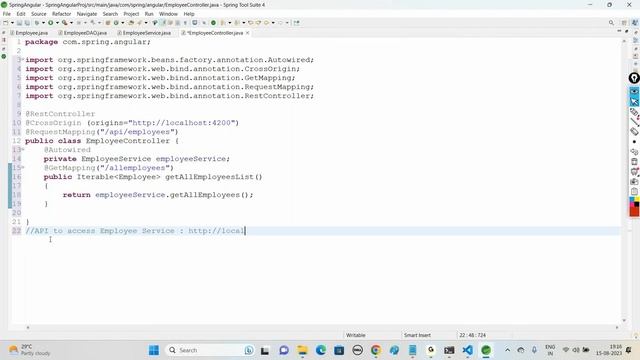640x360 pixels.
Task: Click the Debug toolbar icon
Action: [x=36, y=23]
